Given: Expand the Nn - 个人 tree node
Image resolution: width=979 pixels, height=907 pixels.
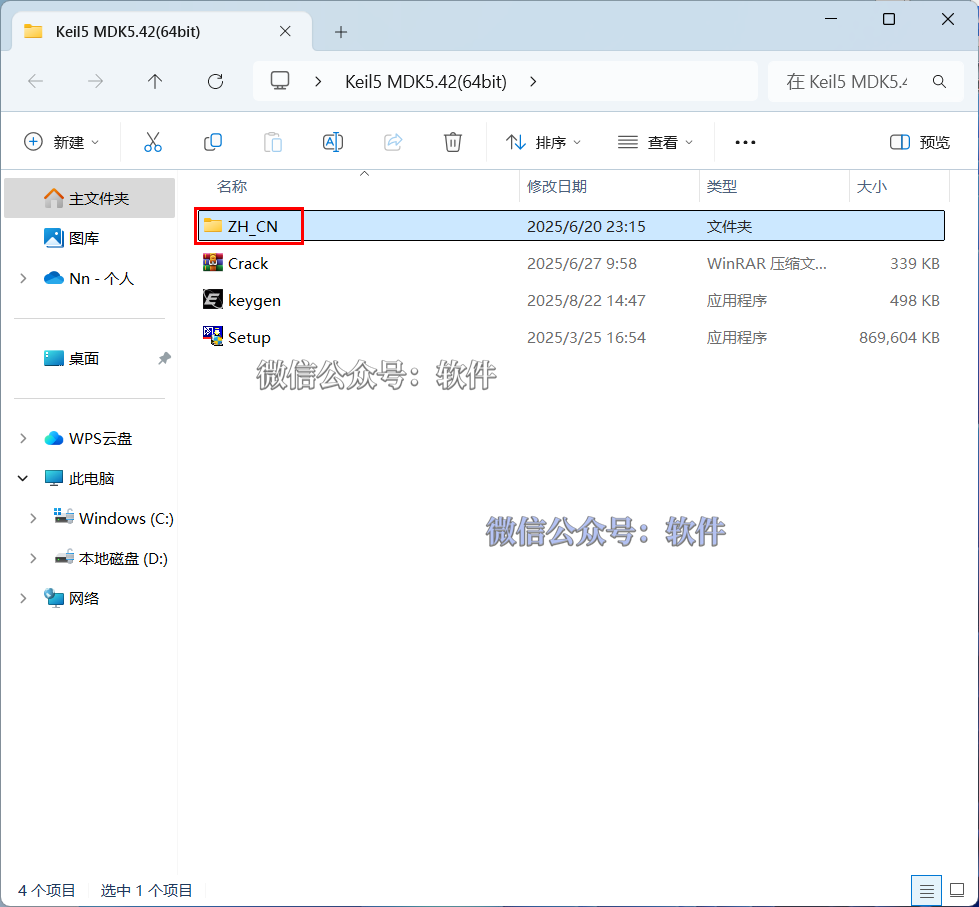Looking at the screenshot, I should click(x=23, y=278).
